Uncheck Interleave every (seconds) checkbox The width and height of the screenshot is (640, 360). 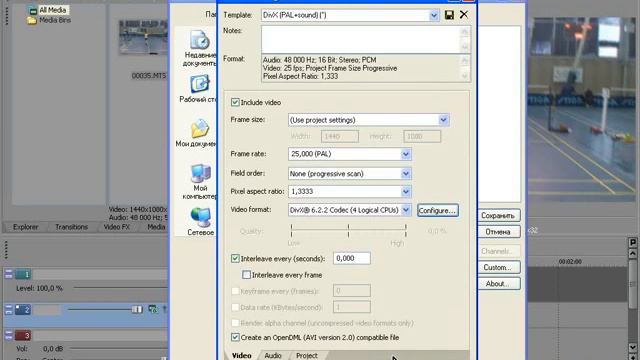click(x=235, y=258)
